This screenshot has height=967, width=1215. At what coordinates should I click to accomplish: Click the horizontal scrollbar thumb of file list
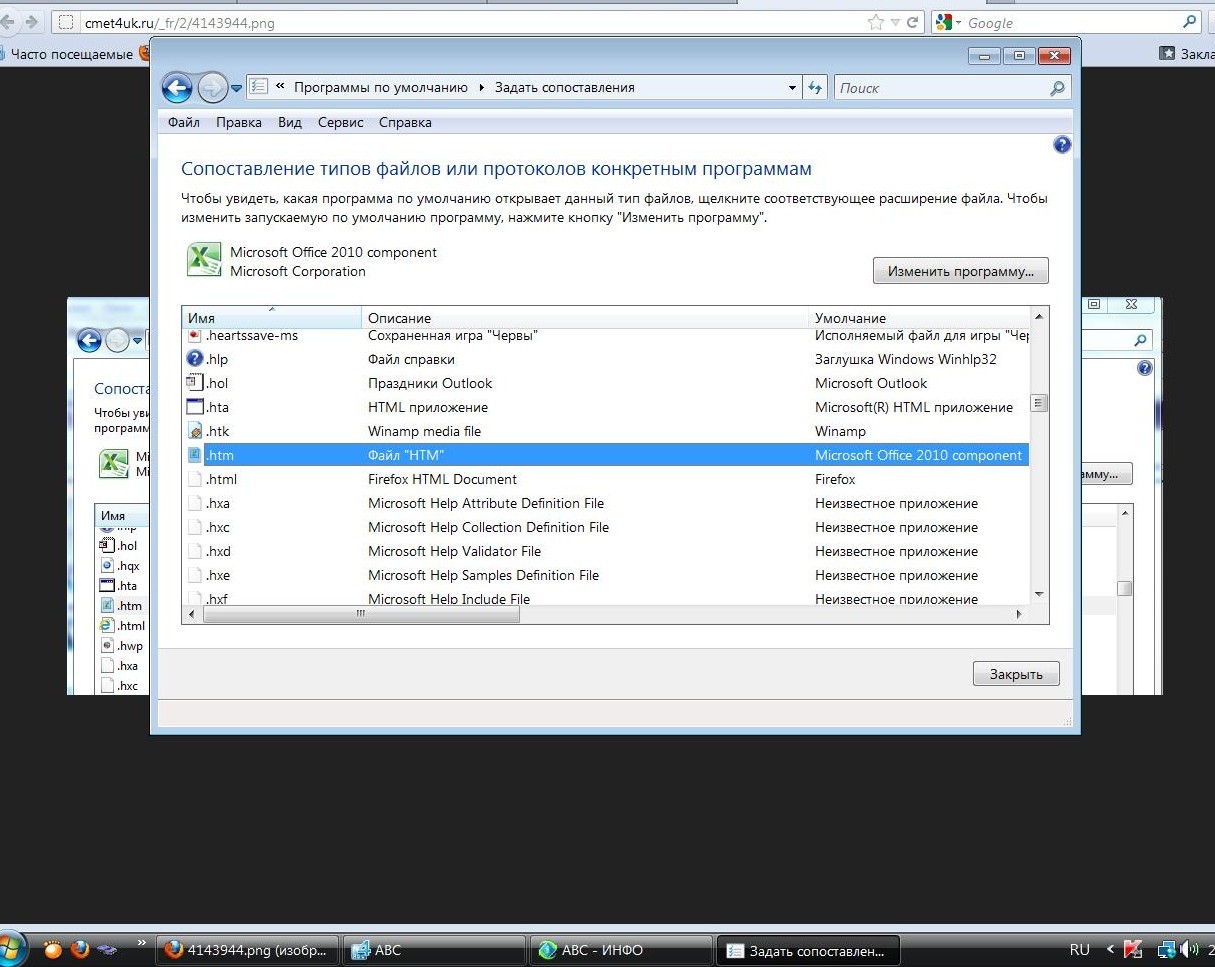361,614
